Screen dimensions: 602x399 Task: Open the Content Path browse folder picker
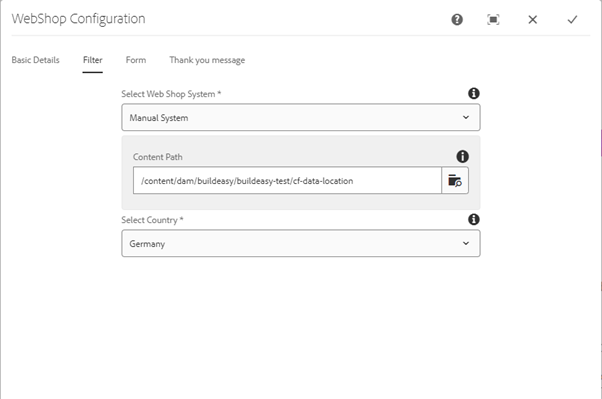tap(455, 180)
